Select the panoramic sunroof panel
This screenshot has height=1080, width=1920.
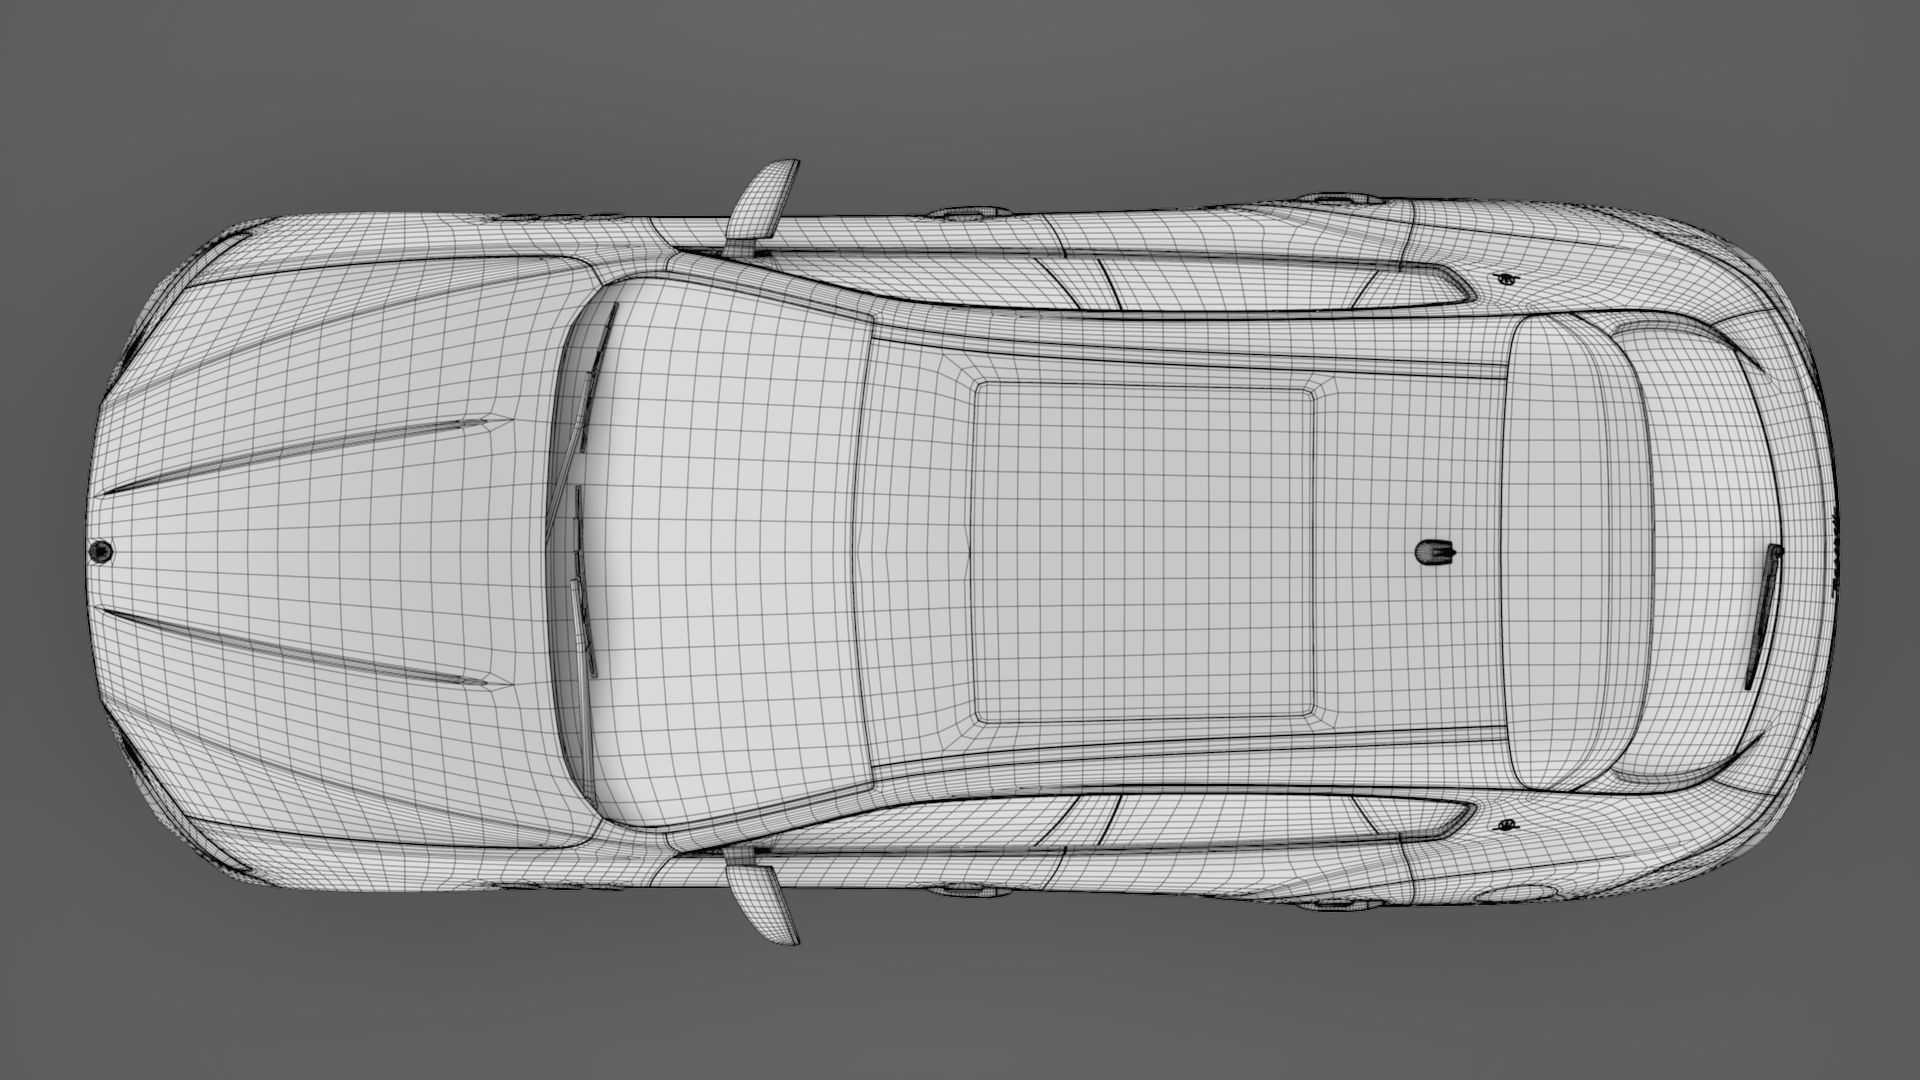click(x=1145, y=552)
